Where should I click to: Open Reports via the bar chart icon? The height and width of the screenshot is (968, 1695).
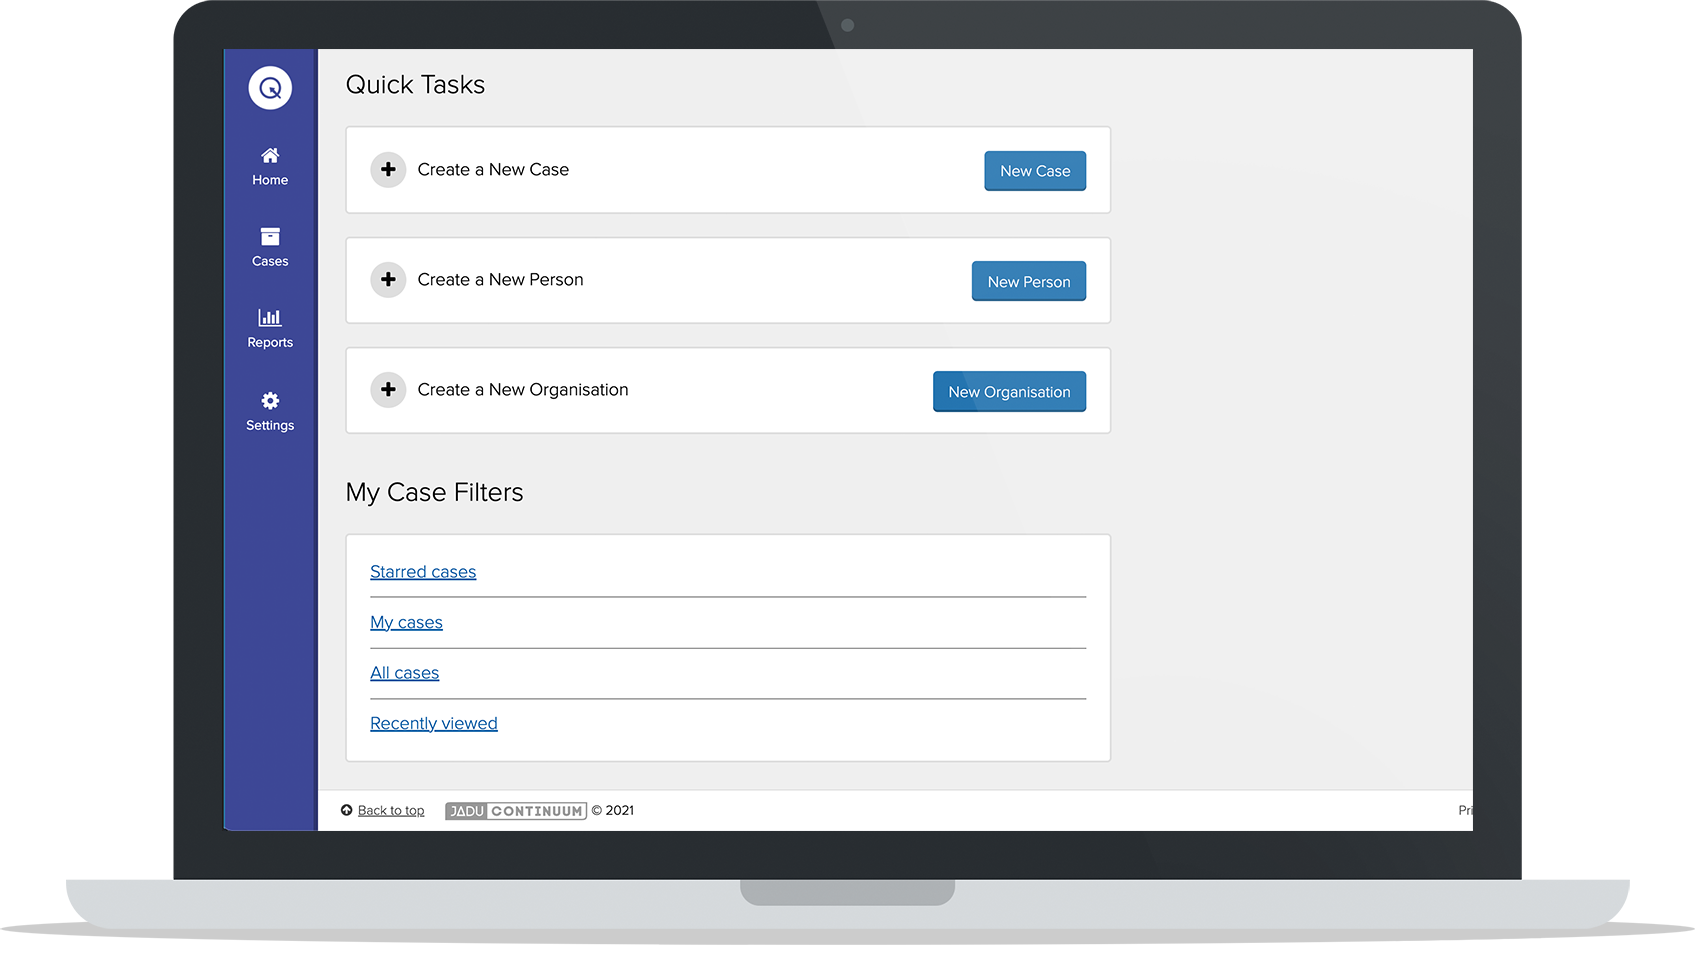coord(270,318)
